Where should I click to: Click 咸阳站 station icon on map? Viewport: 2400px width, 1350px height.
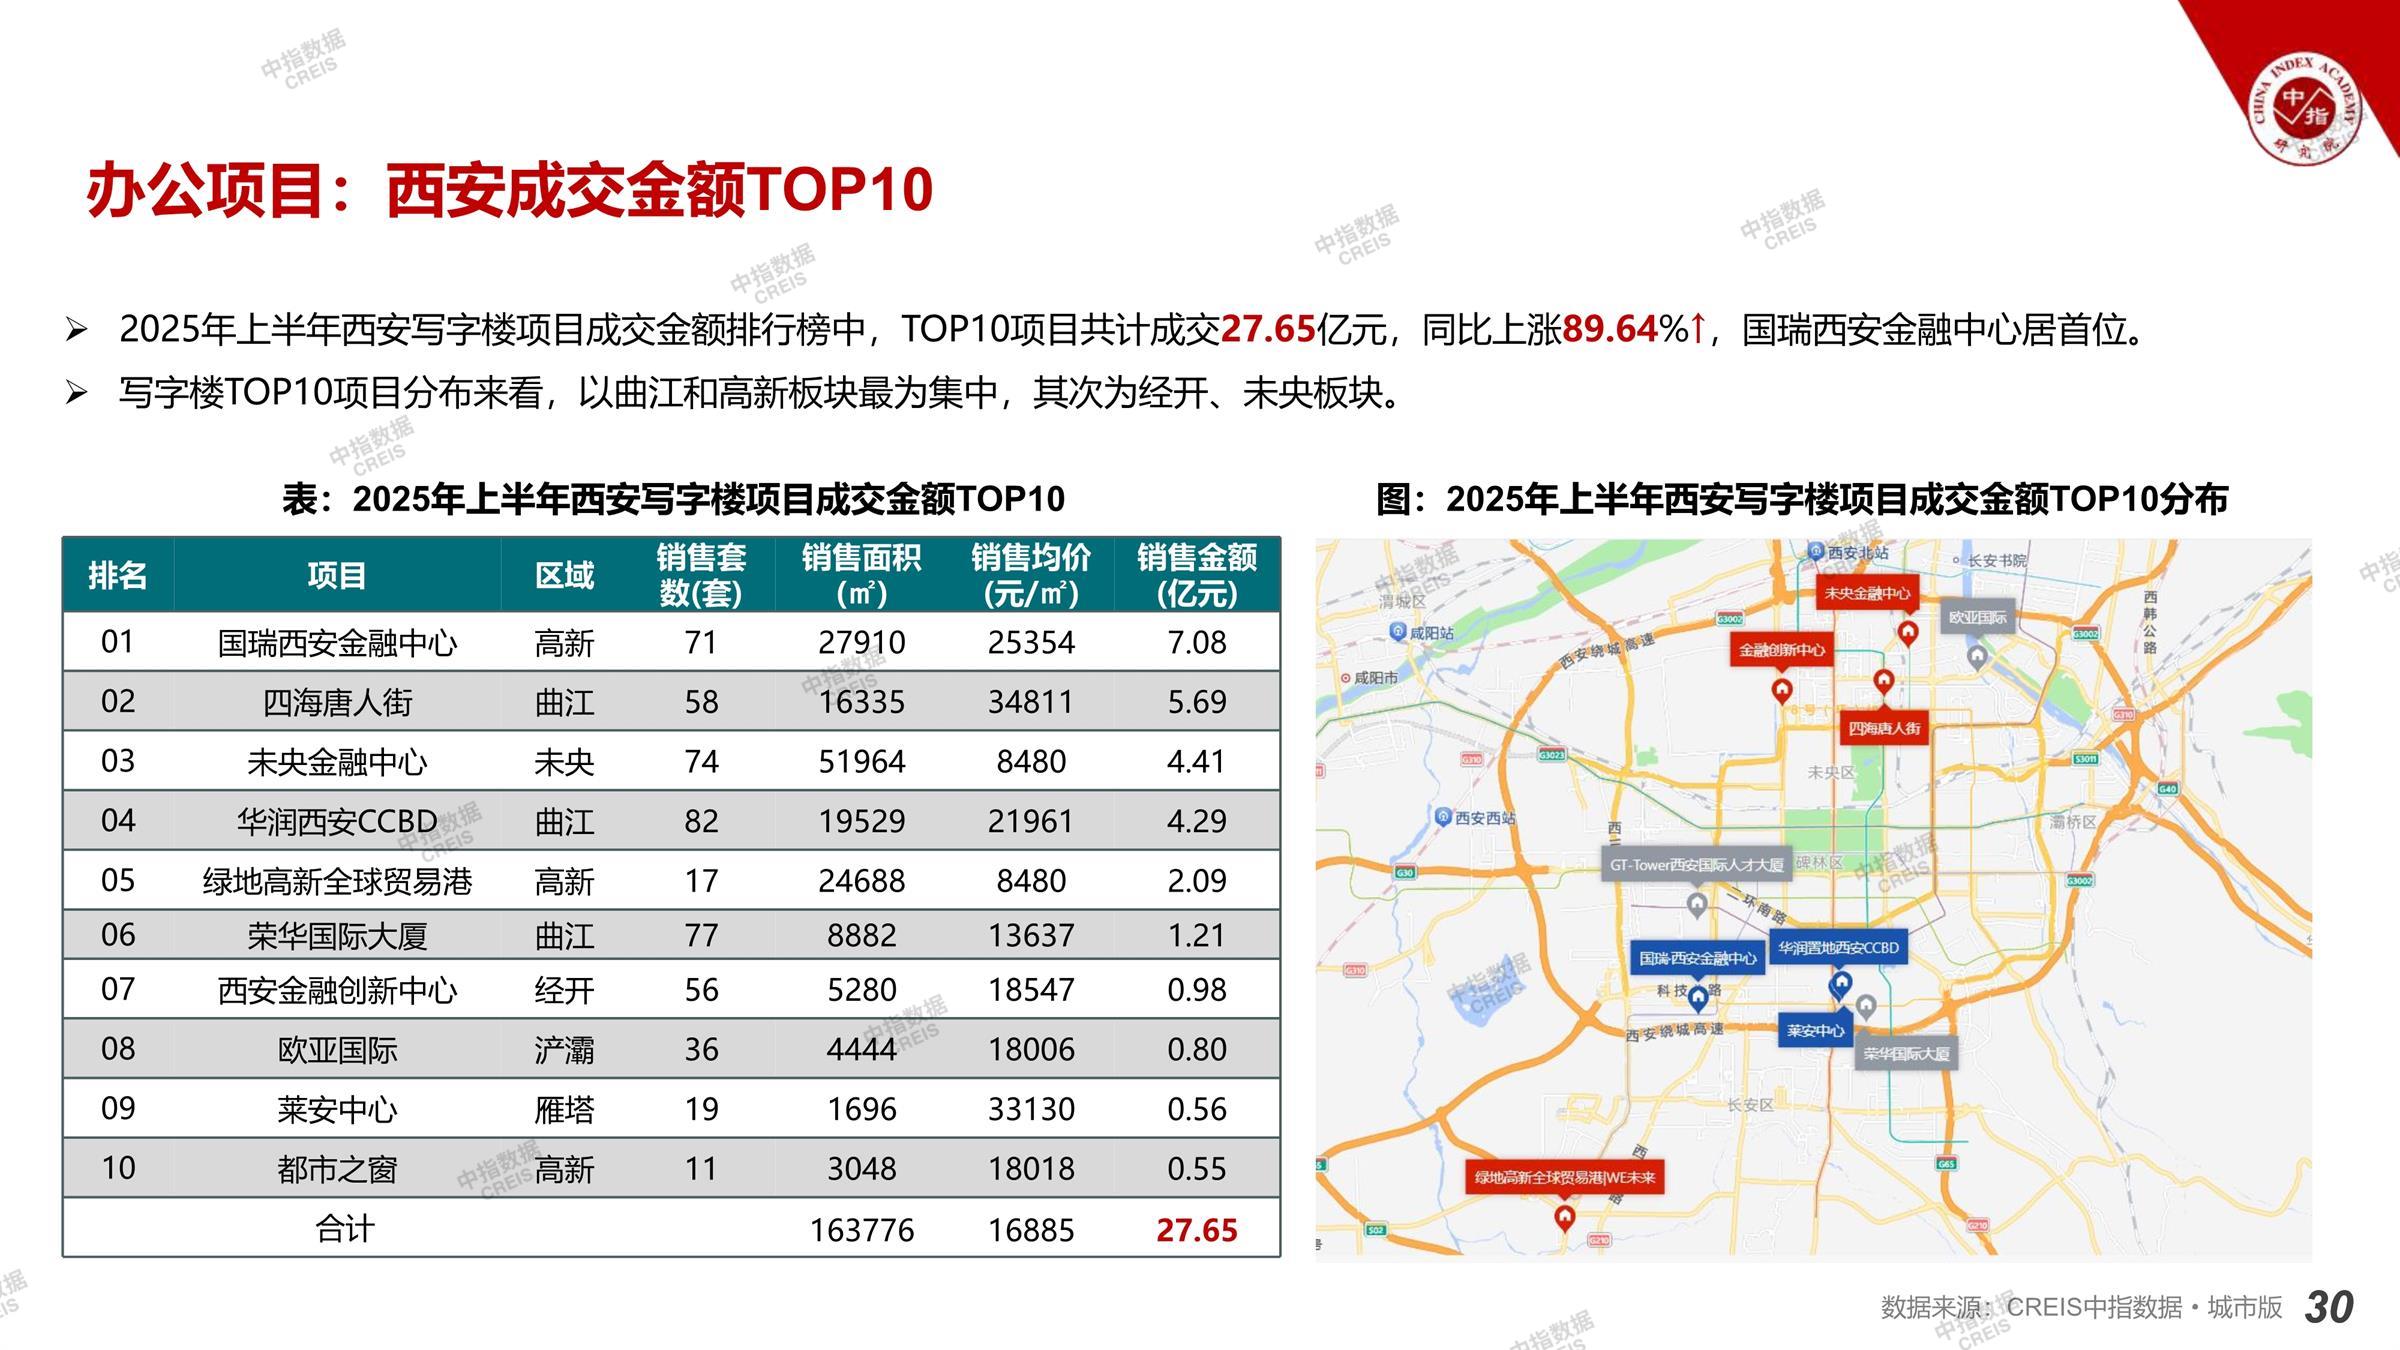[1398, 631]
